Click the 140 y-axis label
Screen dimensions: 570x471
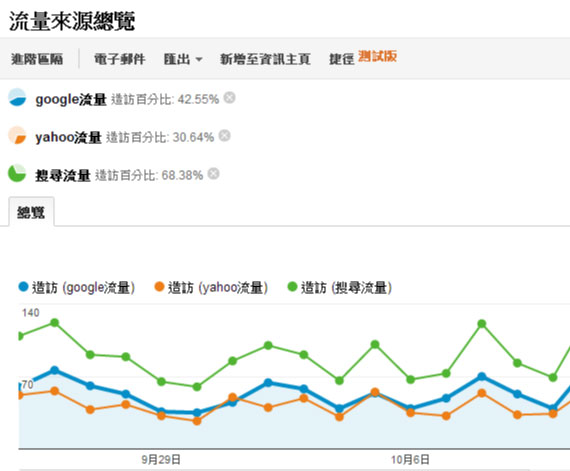[x=31, y=313]
